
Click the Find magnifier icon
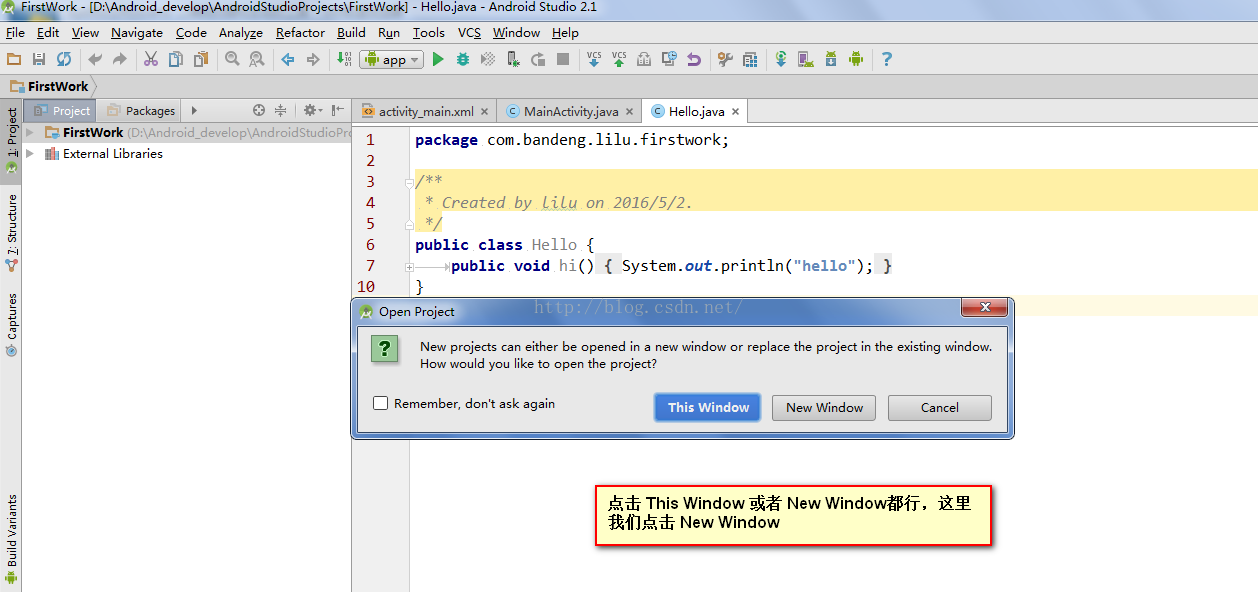coord(232,60)
